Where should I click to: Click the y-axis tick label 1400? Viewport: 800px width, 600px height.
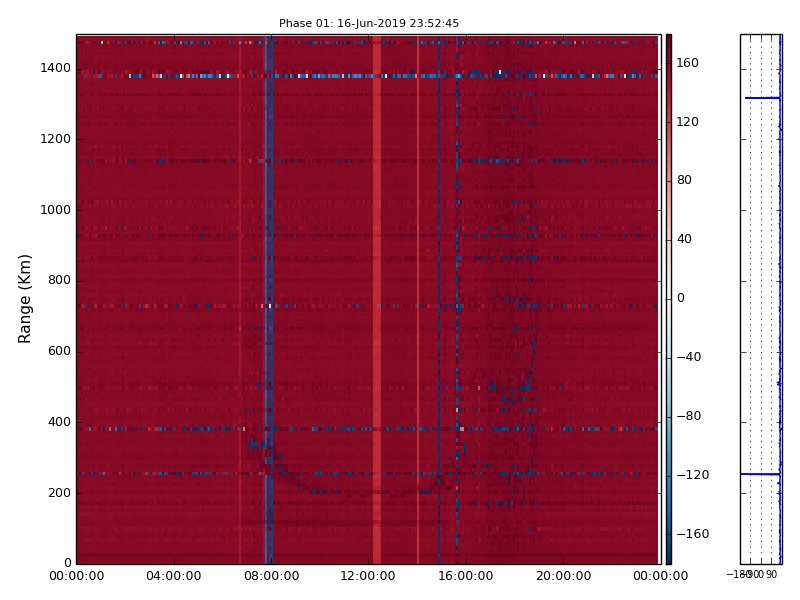[55, 68]
